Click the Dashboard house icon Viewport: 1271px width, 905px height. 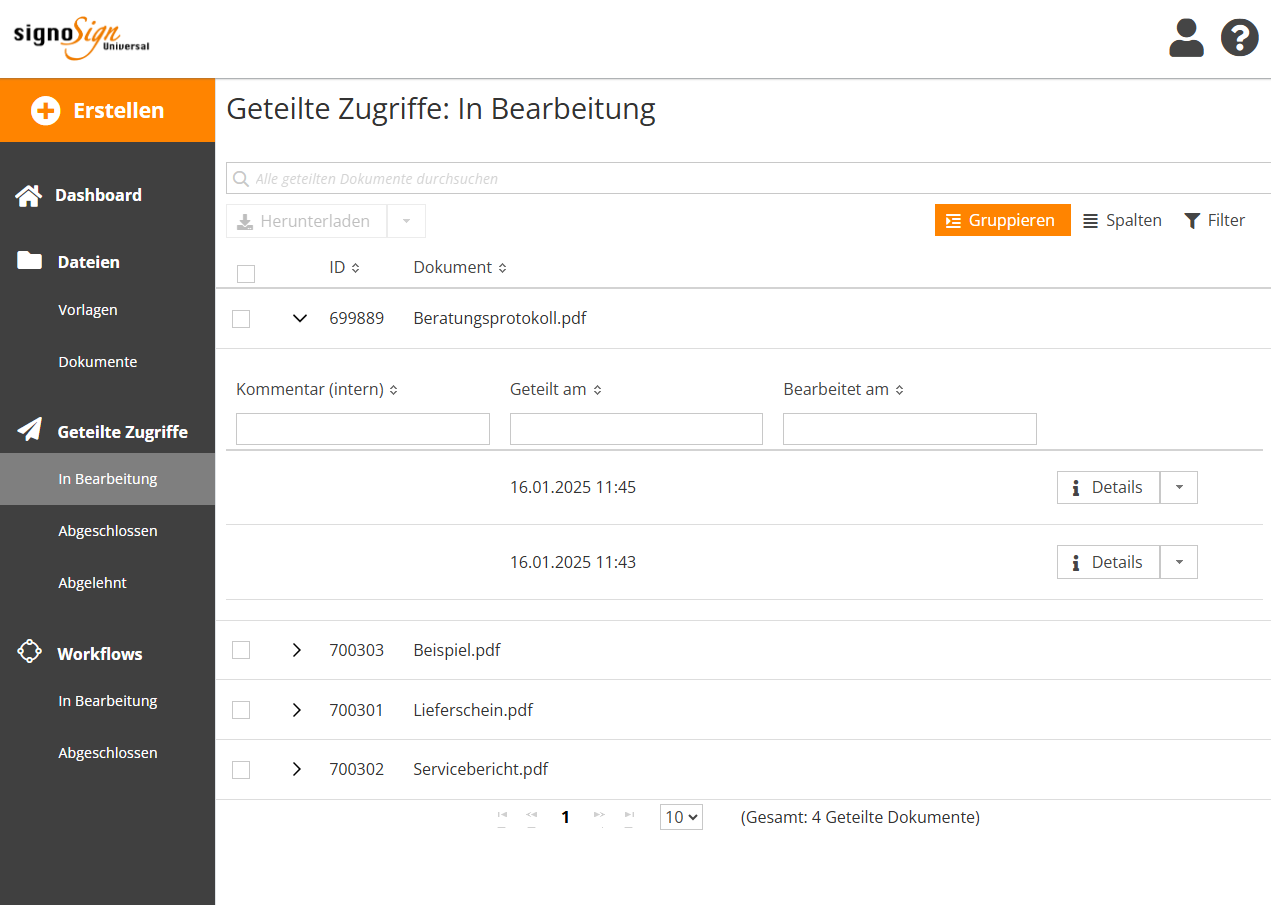pos(29,196)
